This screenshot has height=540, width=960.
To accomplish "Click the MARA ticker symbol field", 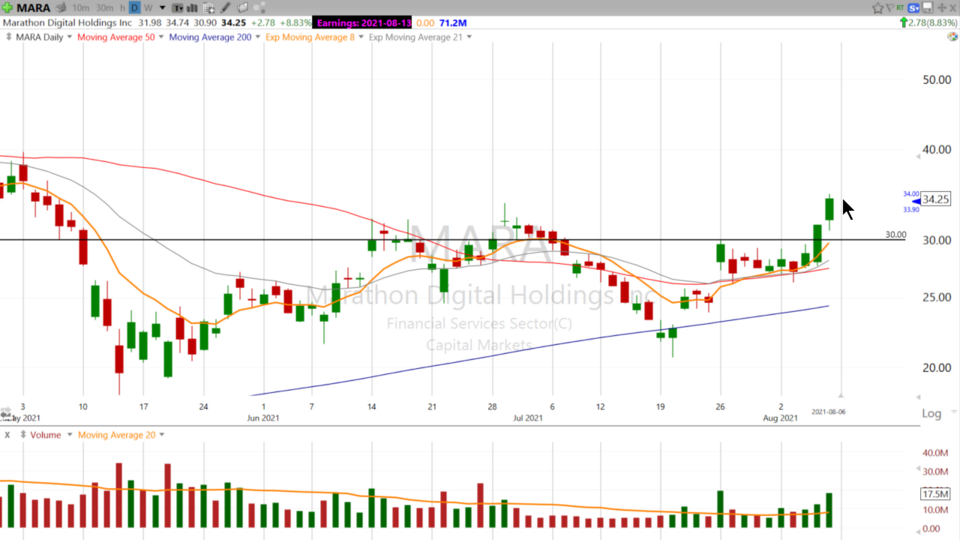I will [33, 8].
